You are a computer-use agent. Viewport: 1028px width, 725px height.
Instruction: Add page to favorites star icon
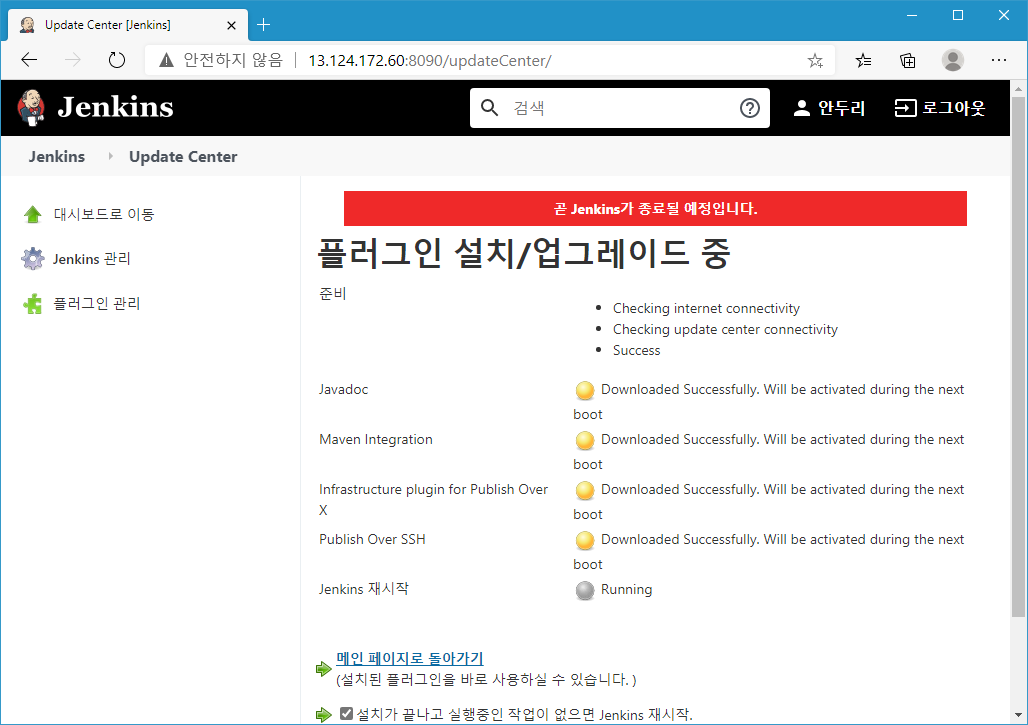click(x=815, y=60)
